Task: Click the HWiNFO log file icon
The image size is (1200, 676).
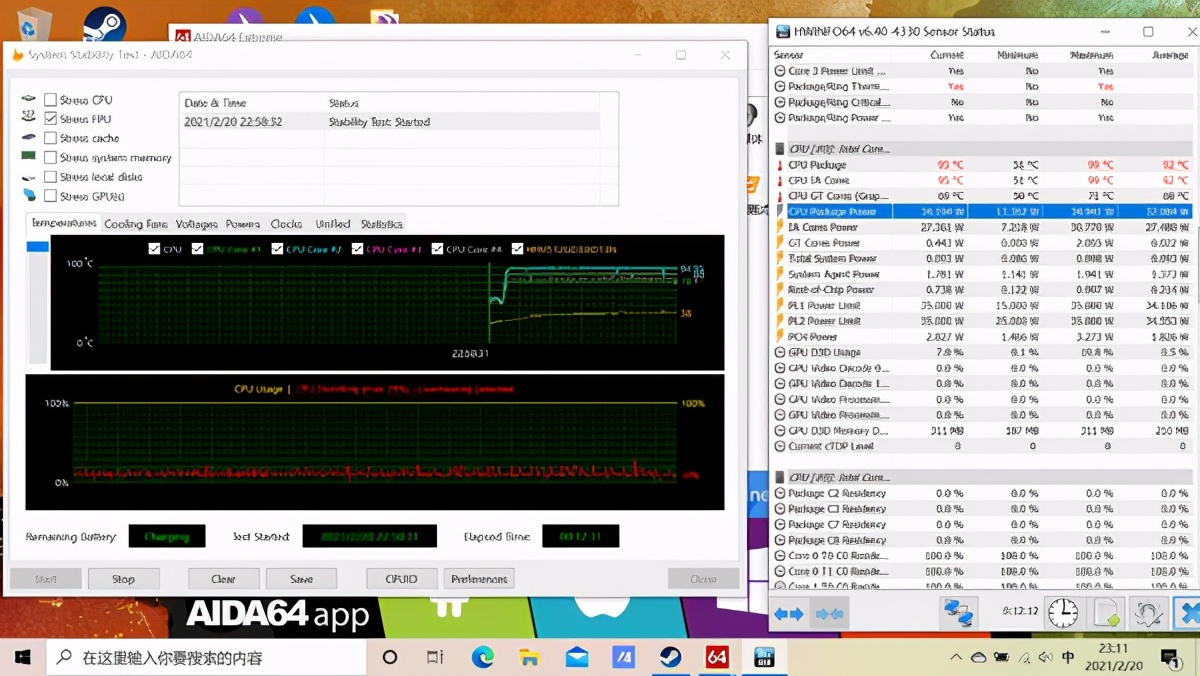Action: pyautogui.click(x=1105, y=612)
